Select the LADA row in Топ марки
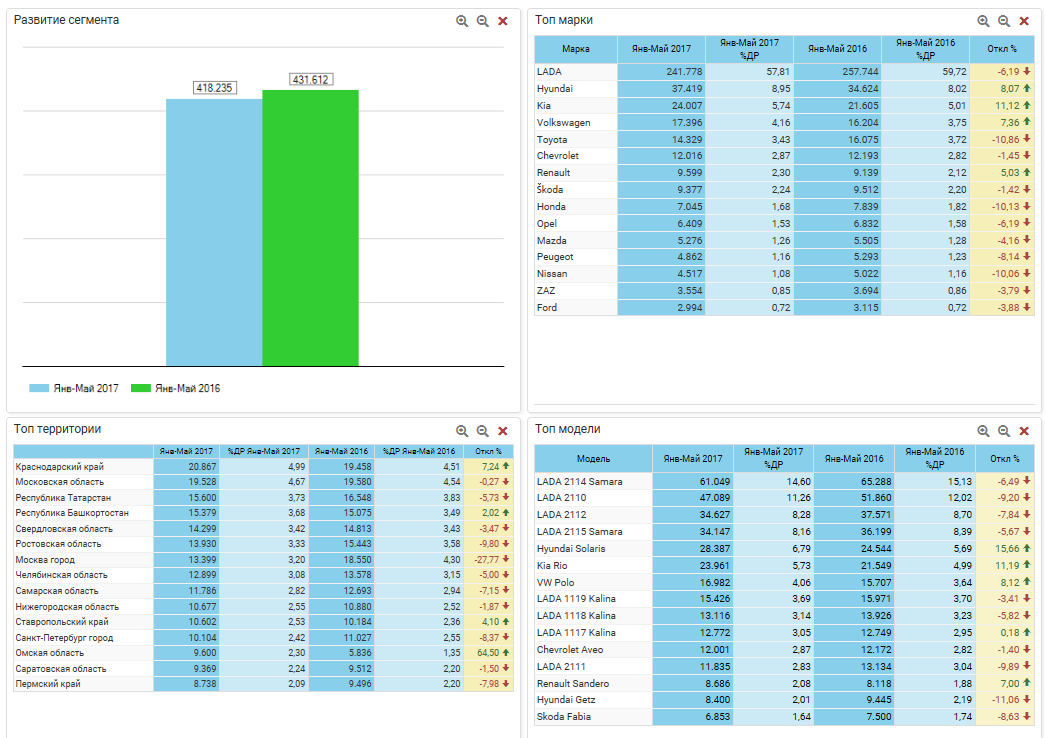1045x738 pixels. 576,72
